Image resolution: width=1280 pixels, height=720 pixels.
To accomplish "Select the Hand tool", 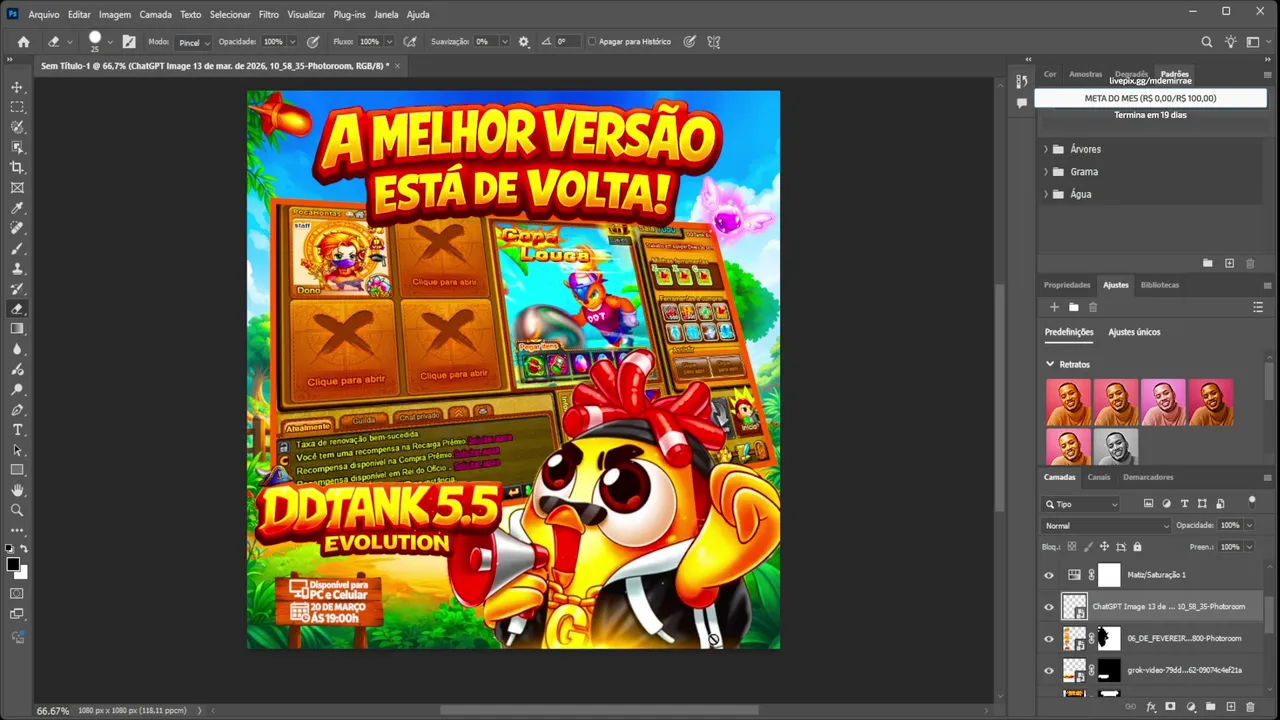I will tap(17, 490).
